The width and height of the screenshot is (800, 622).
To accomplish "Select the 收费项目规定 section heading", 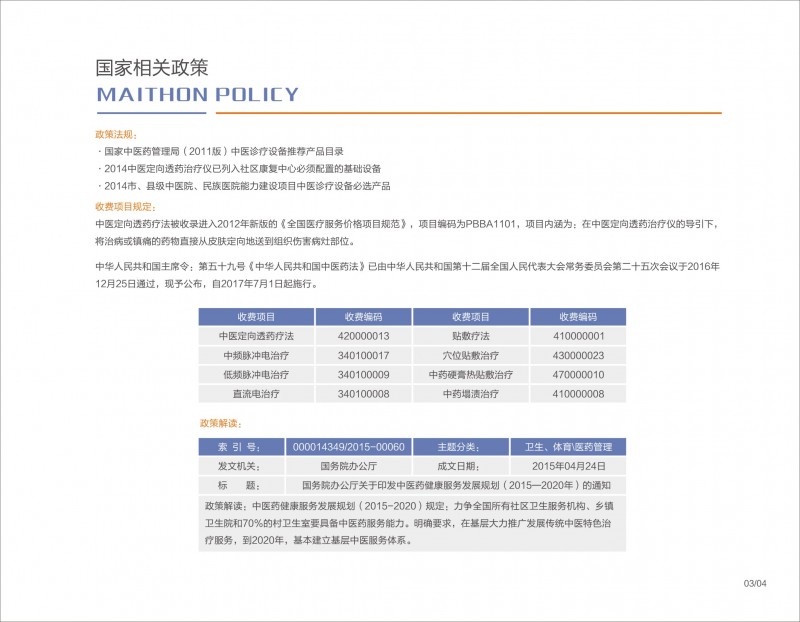I will 122,206.
